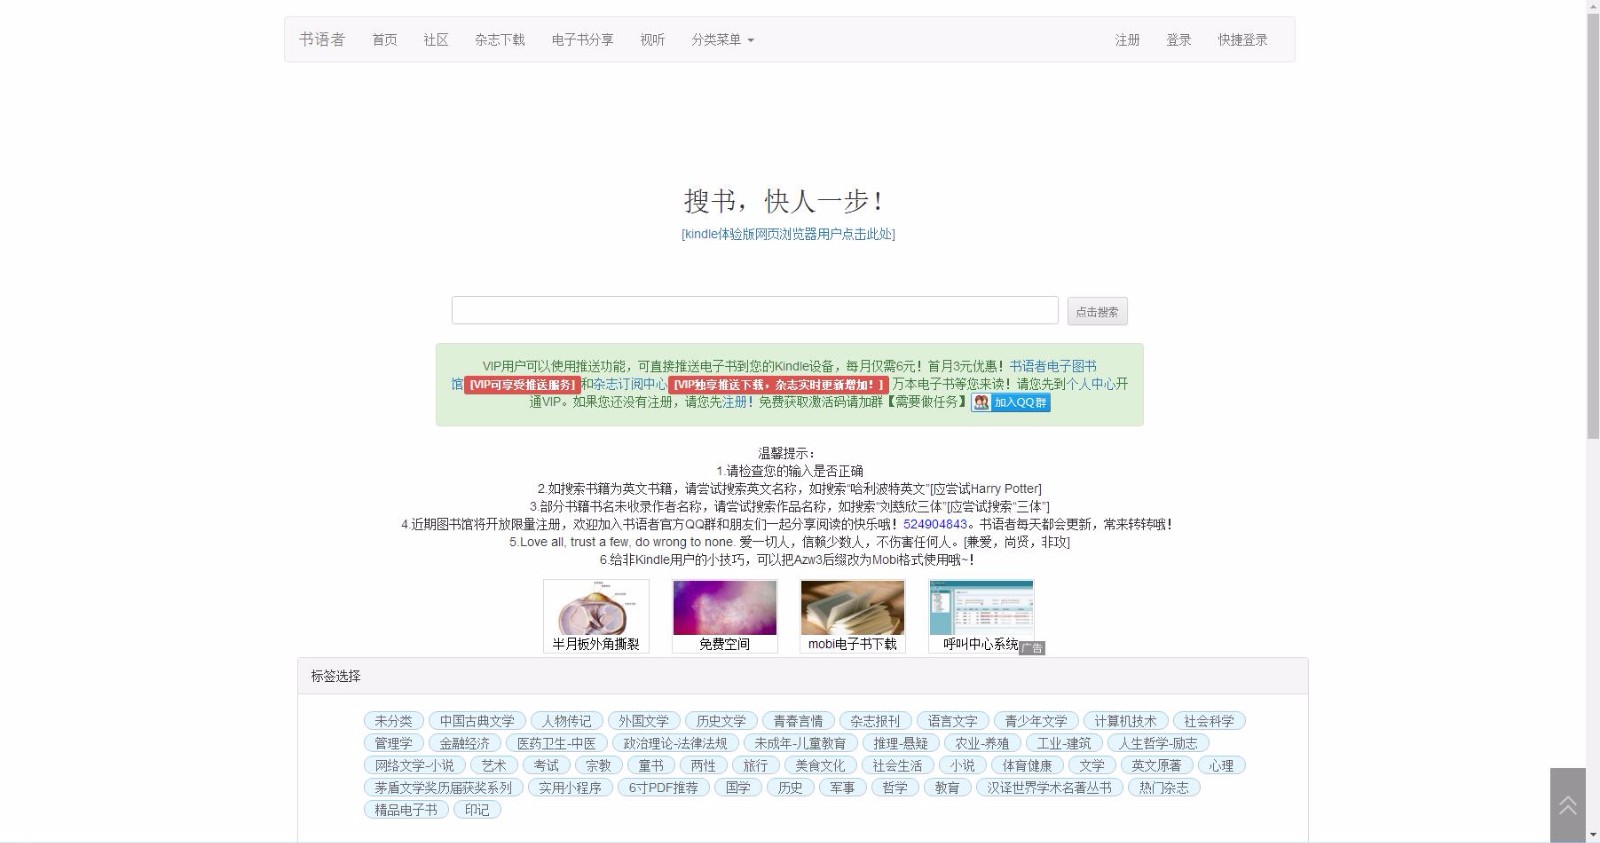1600x843 pixels.
Task: Select the 美食文化 tag
Action: [820, 765]
